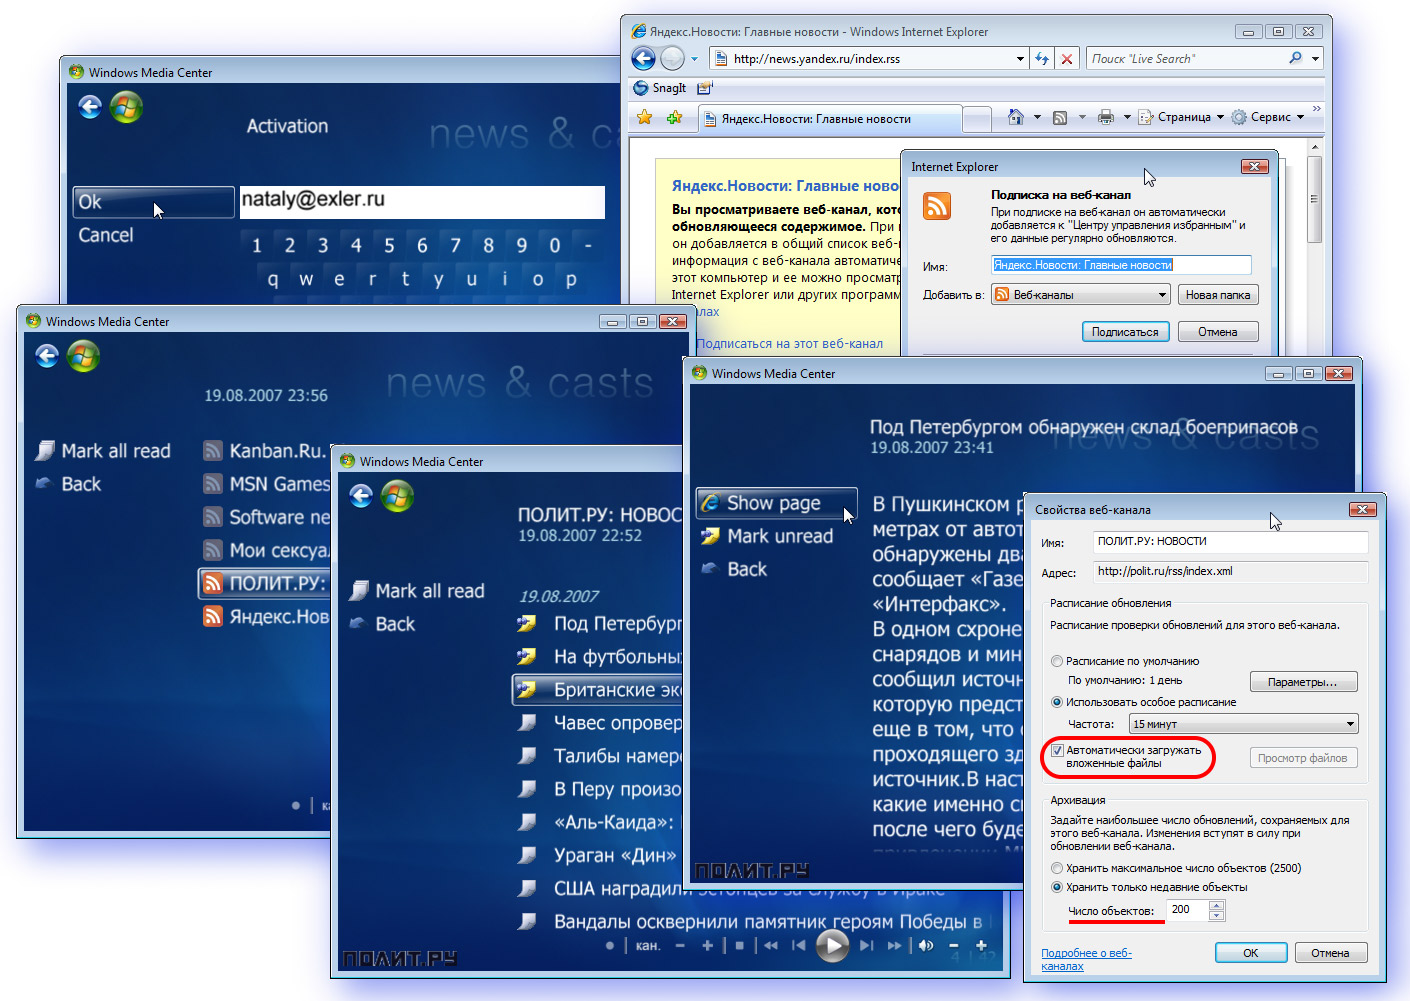Click back arrow in Activation Media Center window
Screen dimensions: 1410x1001
(90, 107)
